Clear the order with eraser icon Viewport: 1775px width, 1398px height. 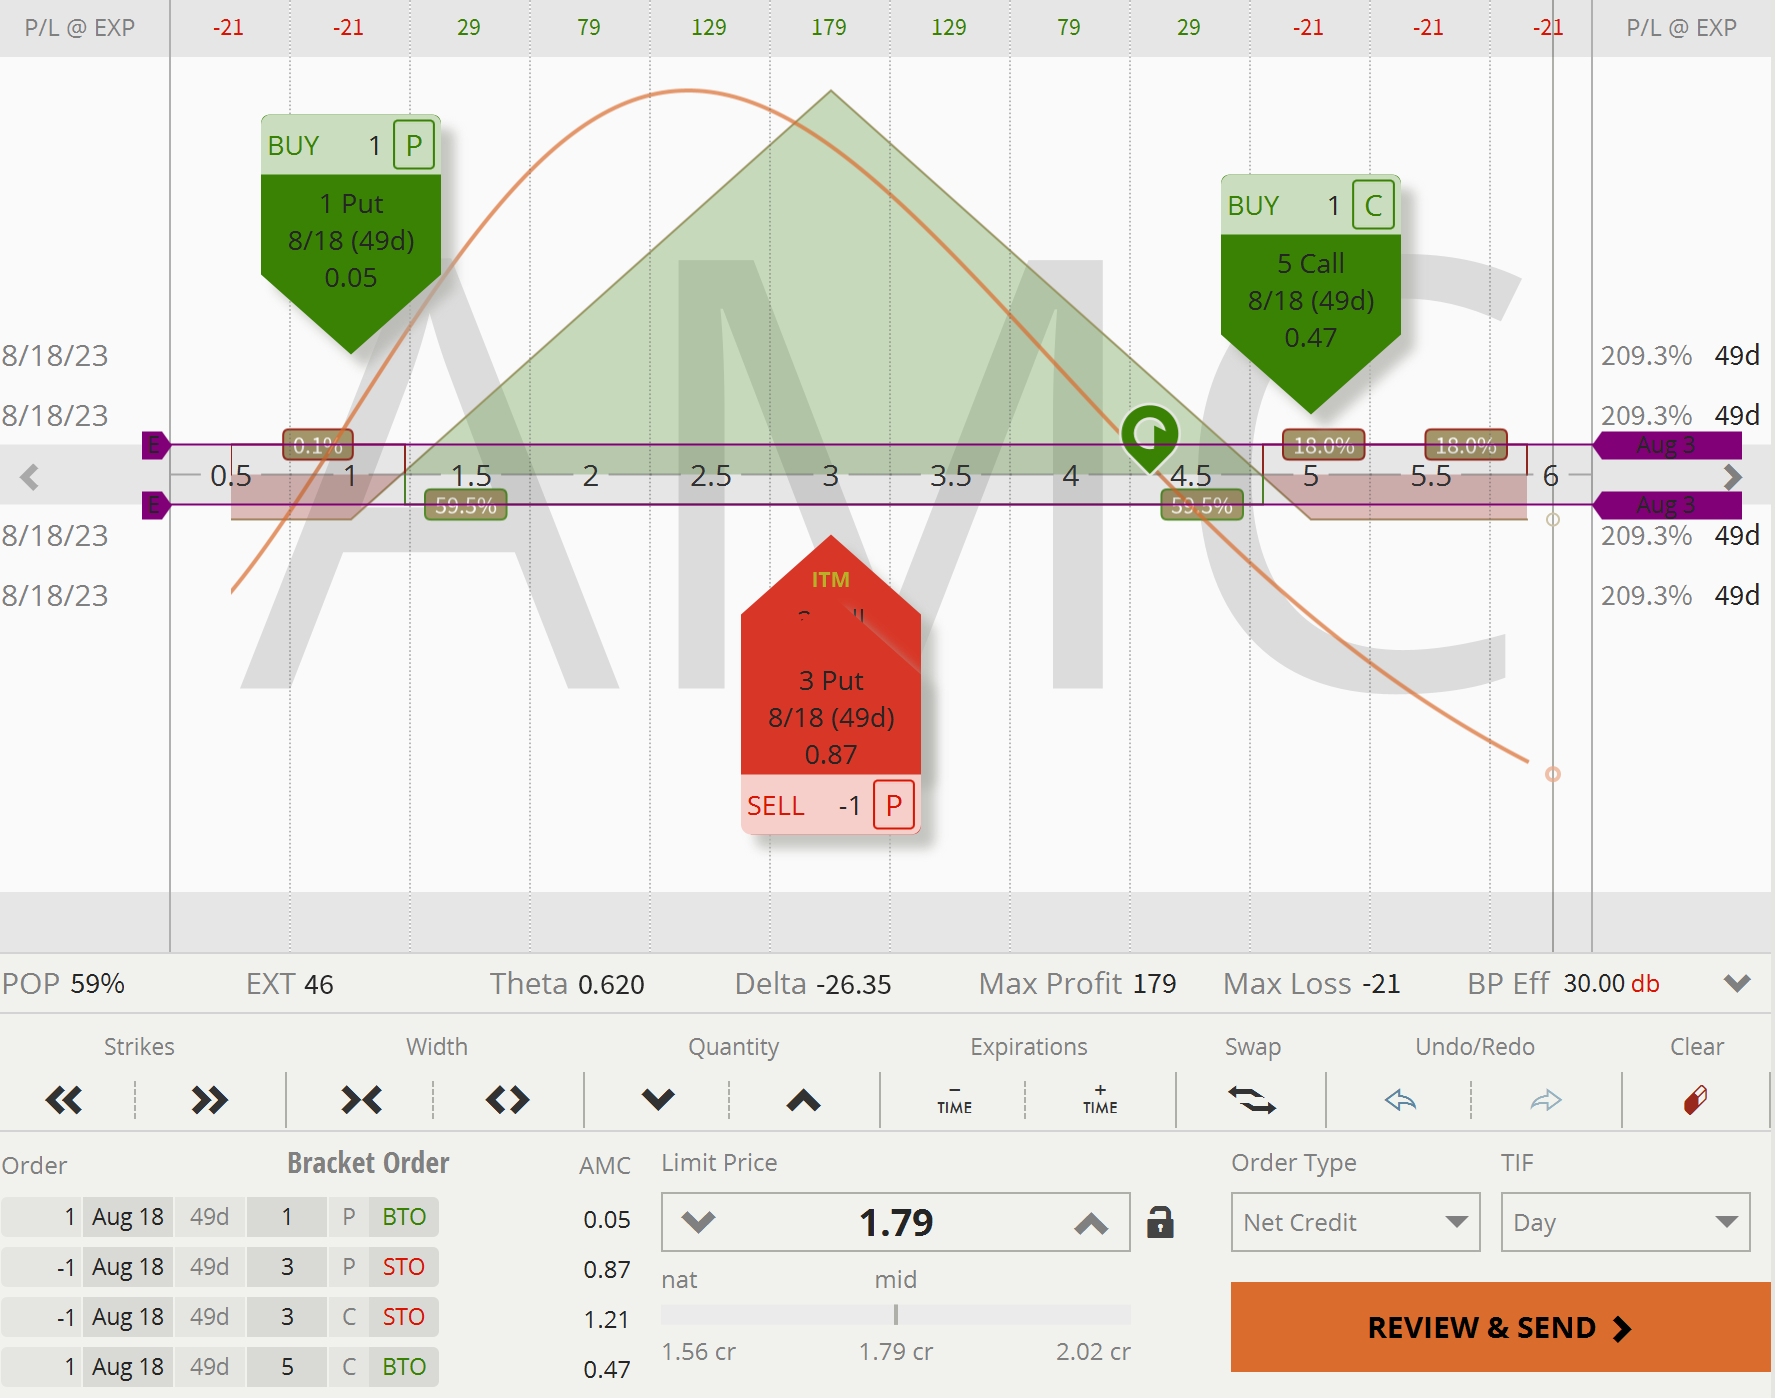[1696, 1100]
